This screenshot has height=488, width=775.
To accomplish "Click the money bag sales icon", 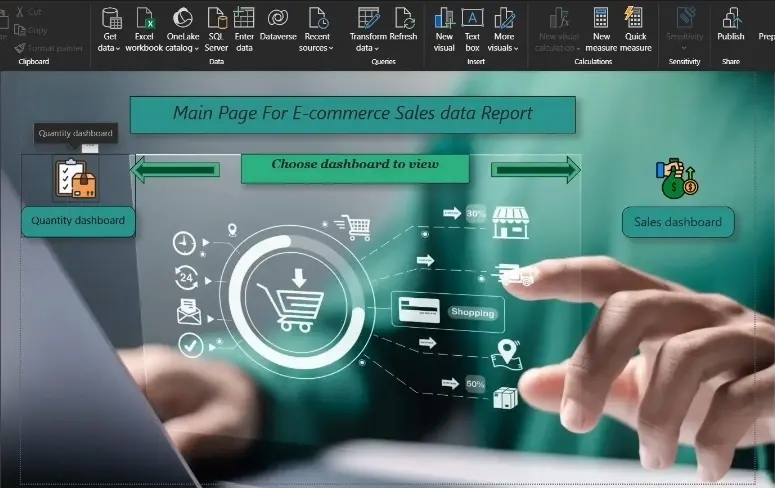I will click(677, 178).
